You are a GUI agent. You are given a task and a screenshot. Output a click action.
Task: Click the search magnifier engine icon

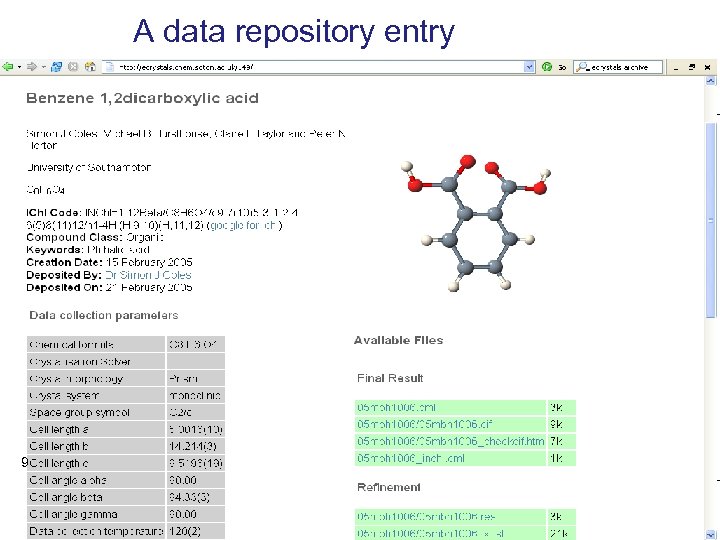(x=582, y=67)
